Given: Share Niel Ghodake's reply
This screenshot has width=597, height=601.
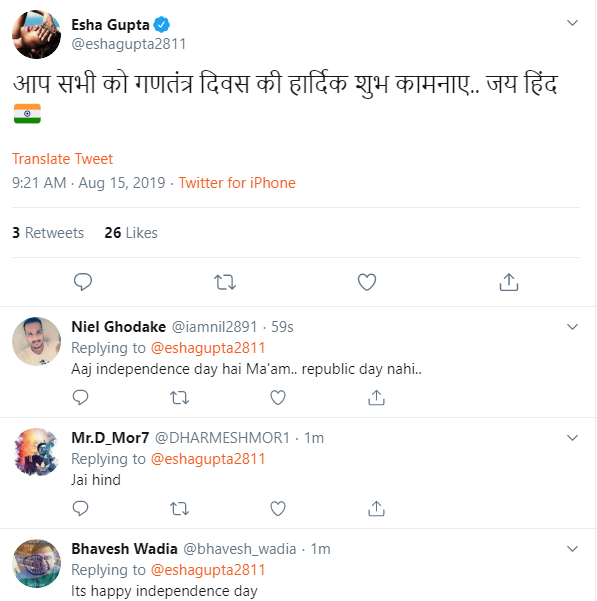Looking at the screenshot, I should click(x=376, y=397).
